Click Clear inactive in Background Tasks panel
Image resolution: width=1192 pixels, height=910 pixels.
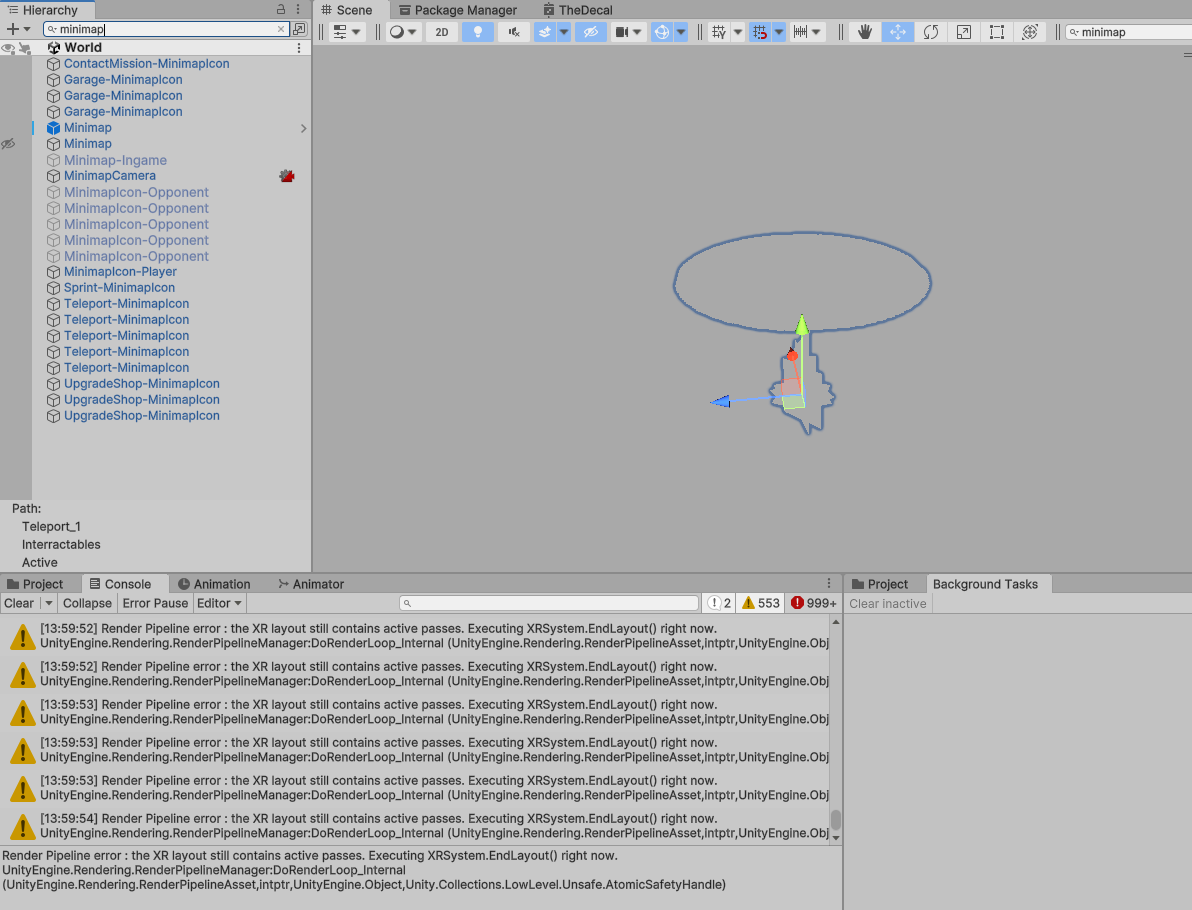coord(887,603)
